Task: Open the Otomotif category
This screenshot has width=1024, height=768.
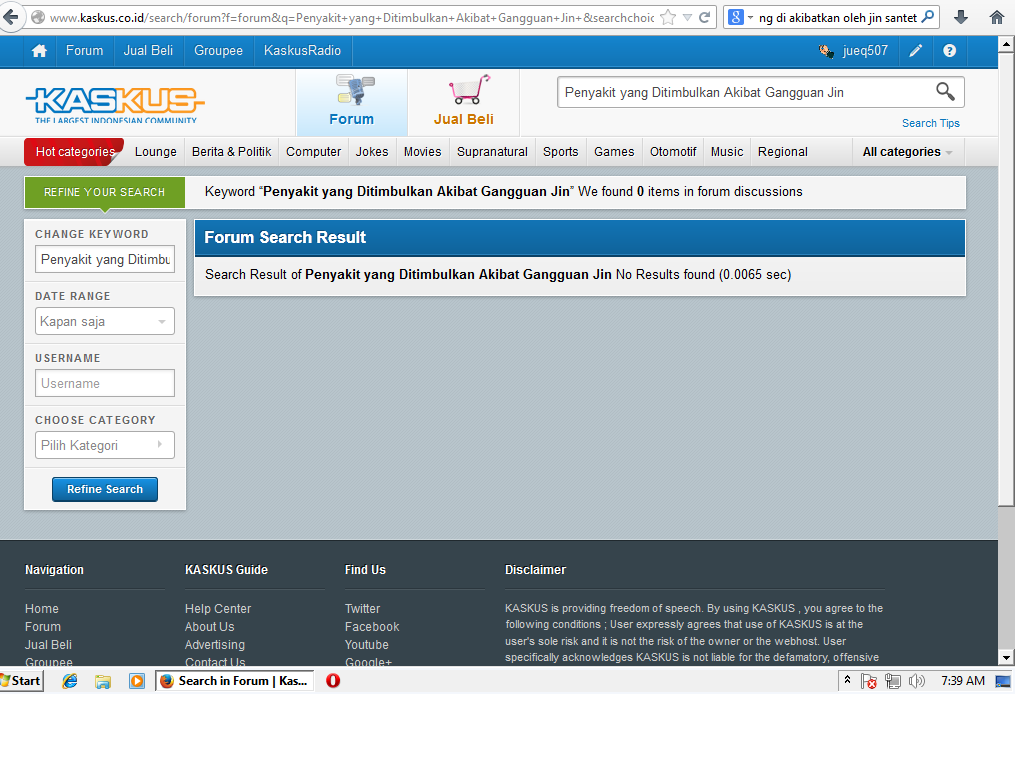Action: pos(673,152)
